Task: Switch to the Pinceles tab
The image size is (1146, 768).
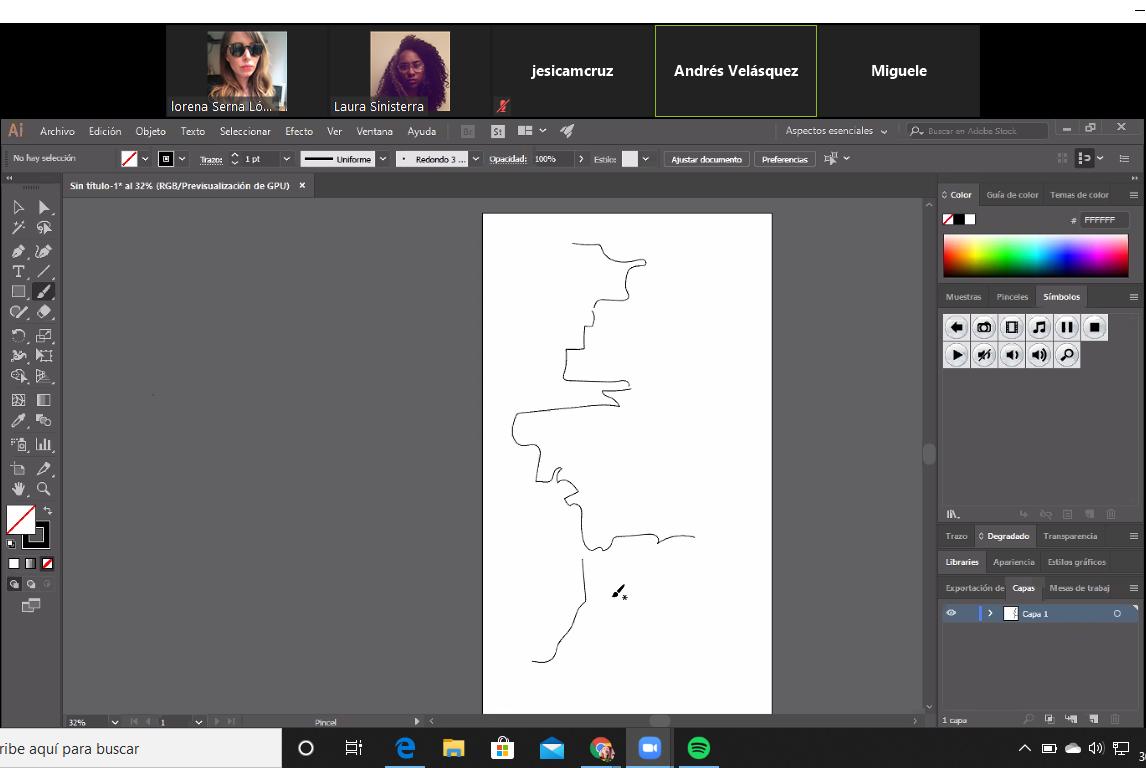Action: click(x=1012, y=297)
